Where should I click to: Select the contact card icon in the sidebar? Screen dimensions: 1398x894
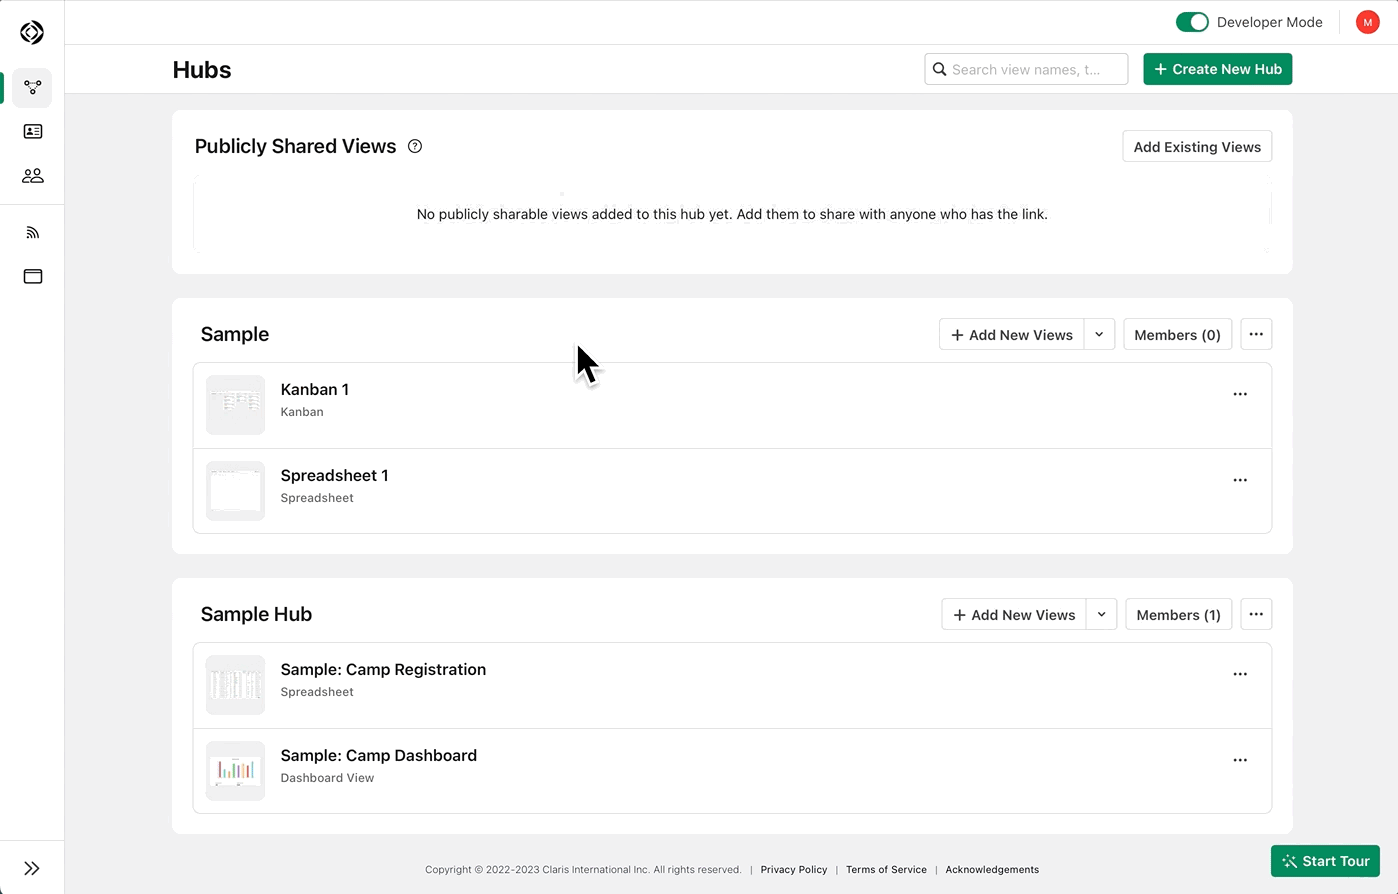point(32,131)
